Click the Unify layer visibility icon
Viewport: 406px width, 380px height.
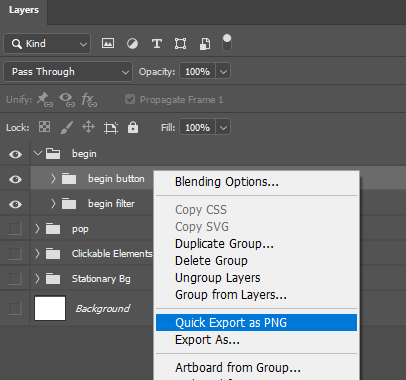pos(67,100)
